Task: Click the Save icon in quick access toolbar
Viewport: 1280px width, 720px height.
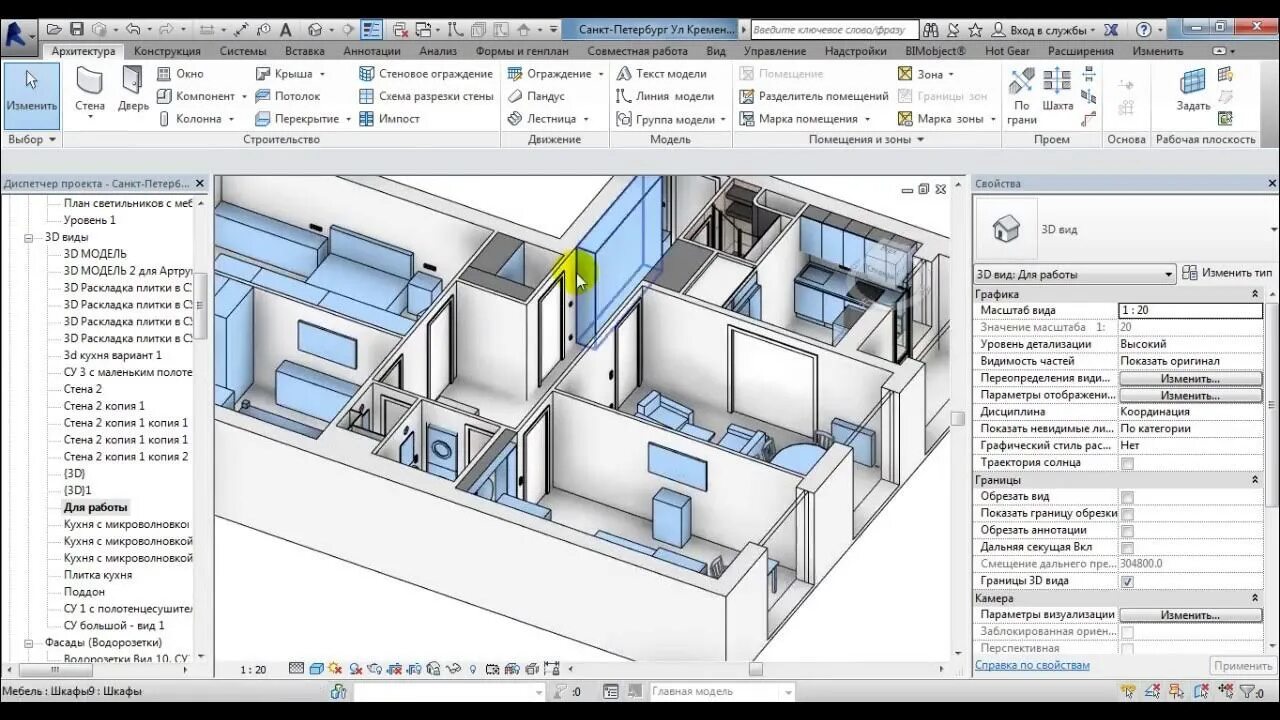Action: [x=76, y=30]
